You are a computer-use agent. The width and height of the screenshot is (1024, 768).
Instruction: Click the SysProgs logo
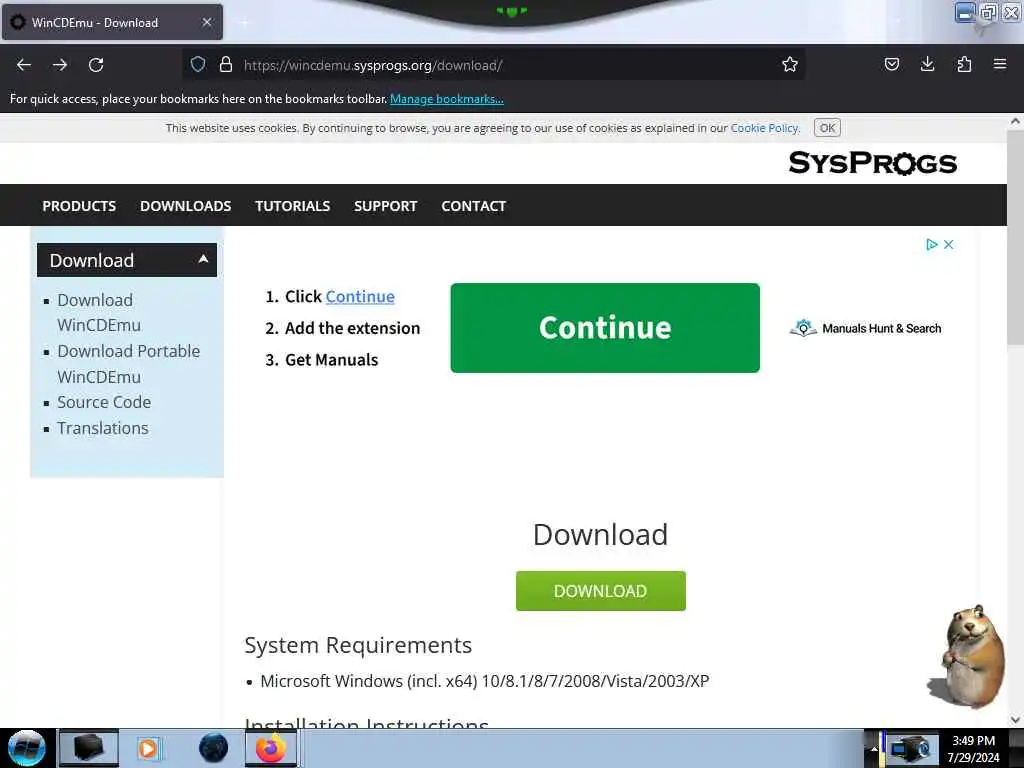pos(872,163)
